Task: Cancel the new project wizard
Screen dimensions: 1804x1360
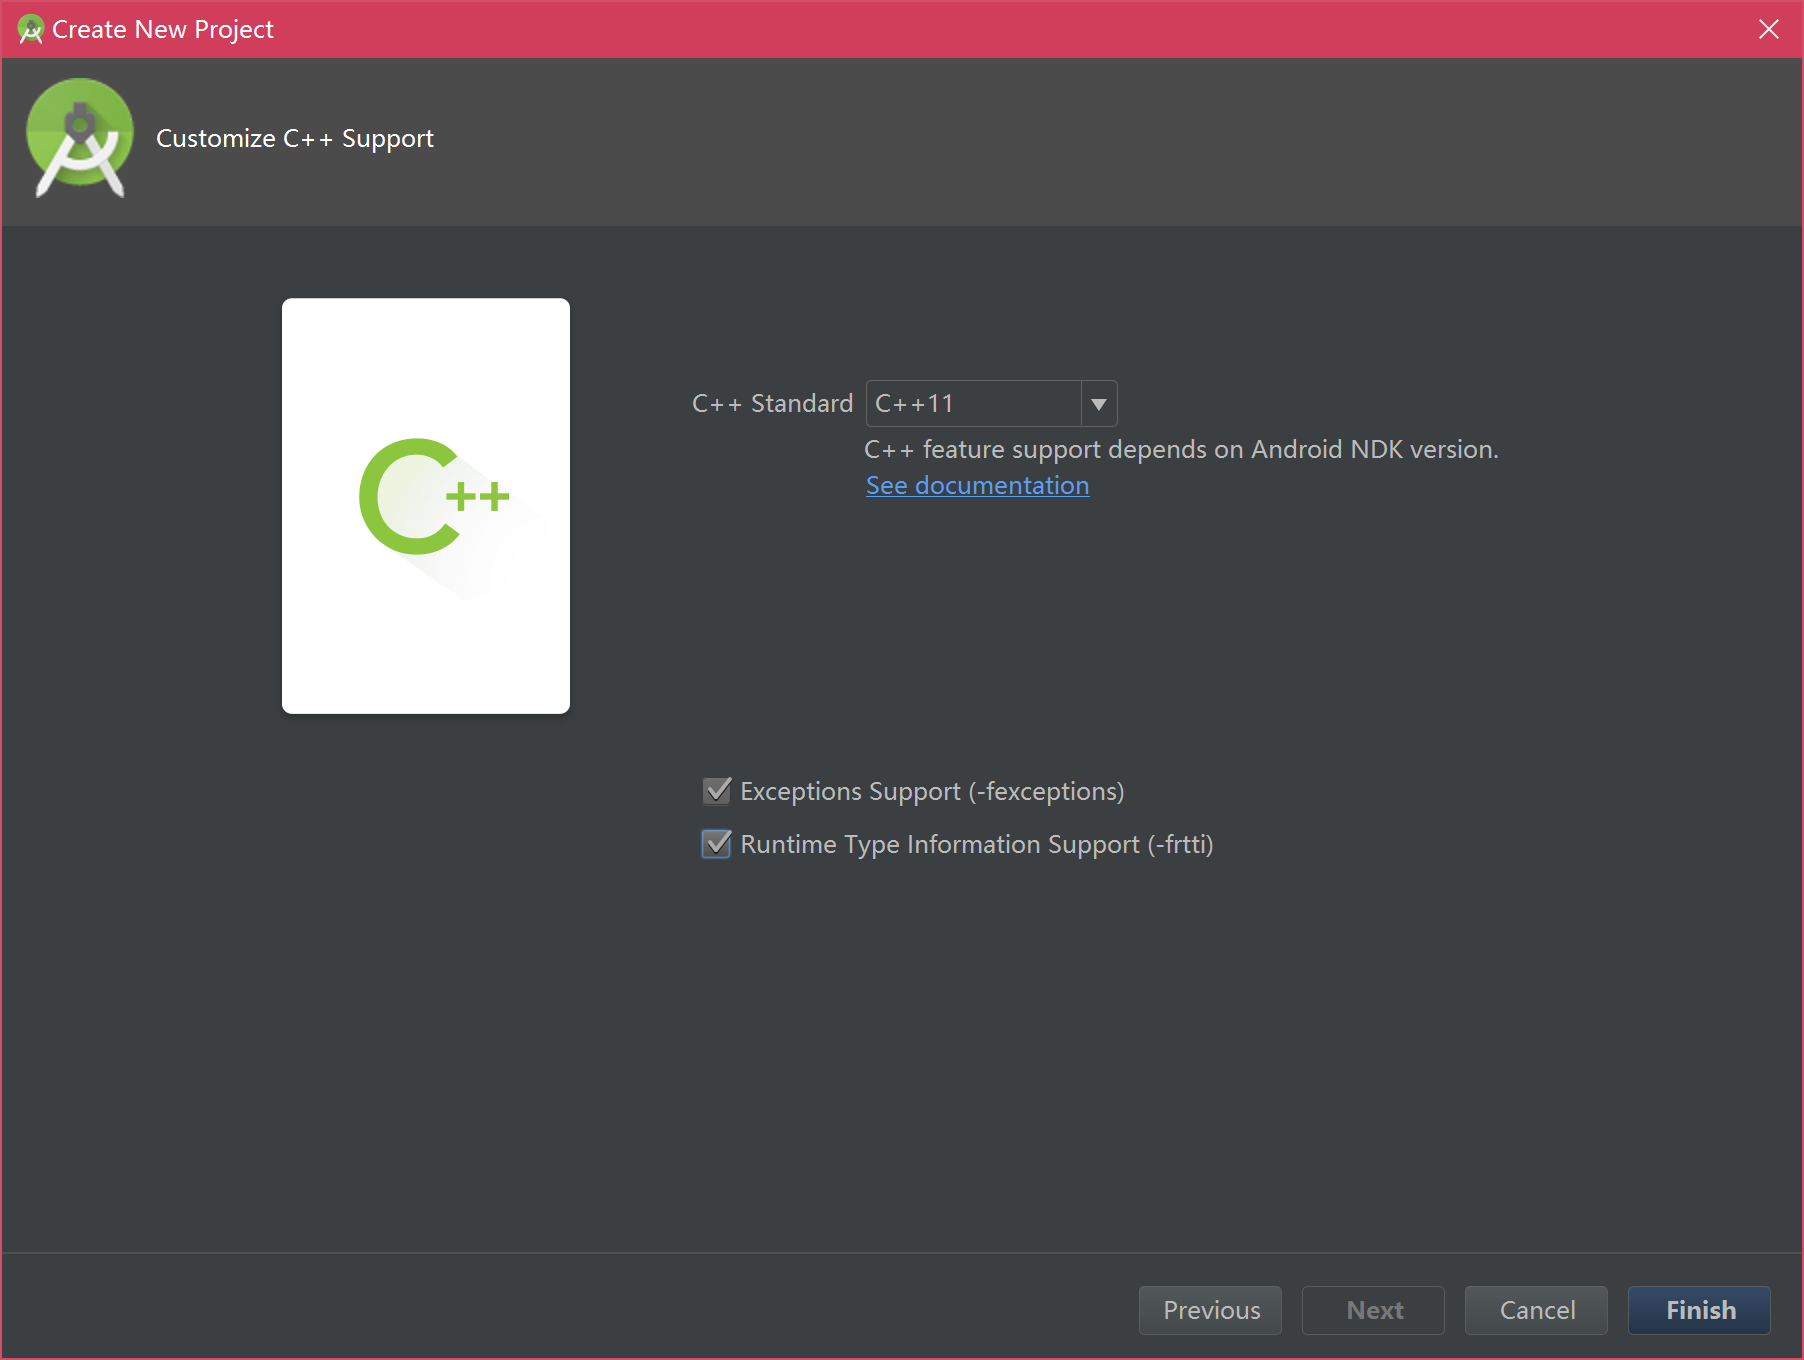Action: (1536, 1310)
